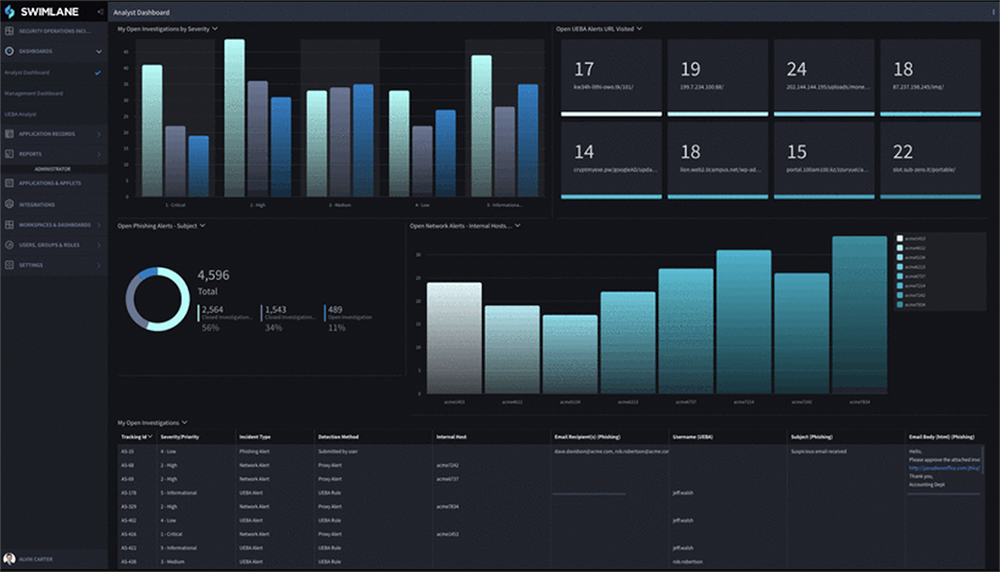Open the UEBA card showing 14
The width and height of the screenshot is (1000, 572).
click(611, 161)
